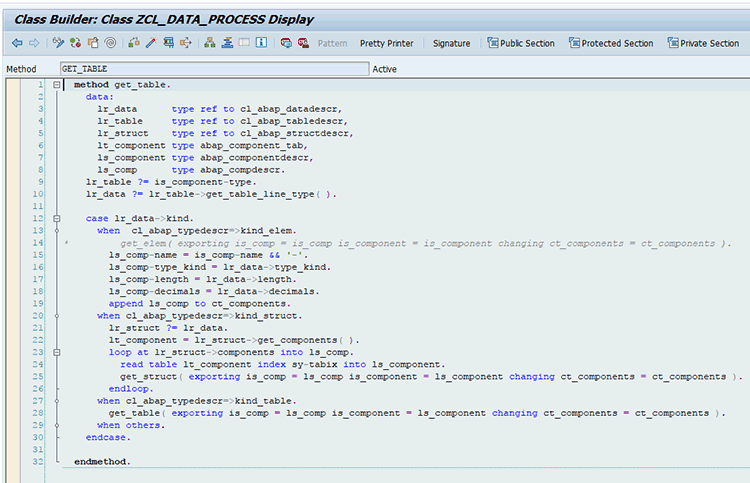
Task: Click the Protected Section icon
Action: pyautogui.click(x=574, y=43)
